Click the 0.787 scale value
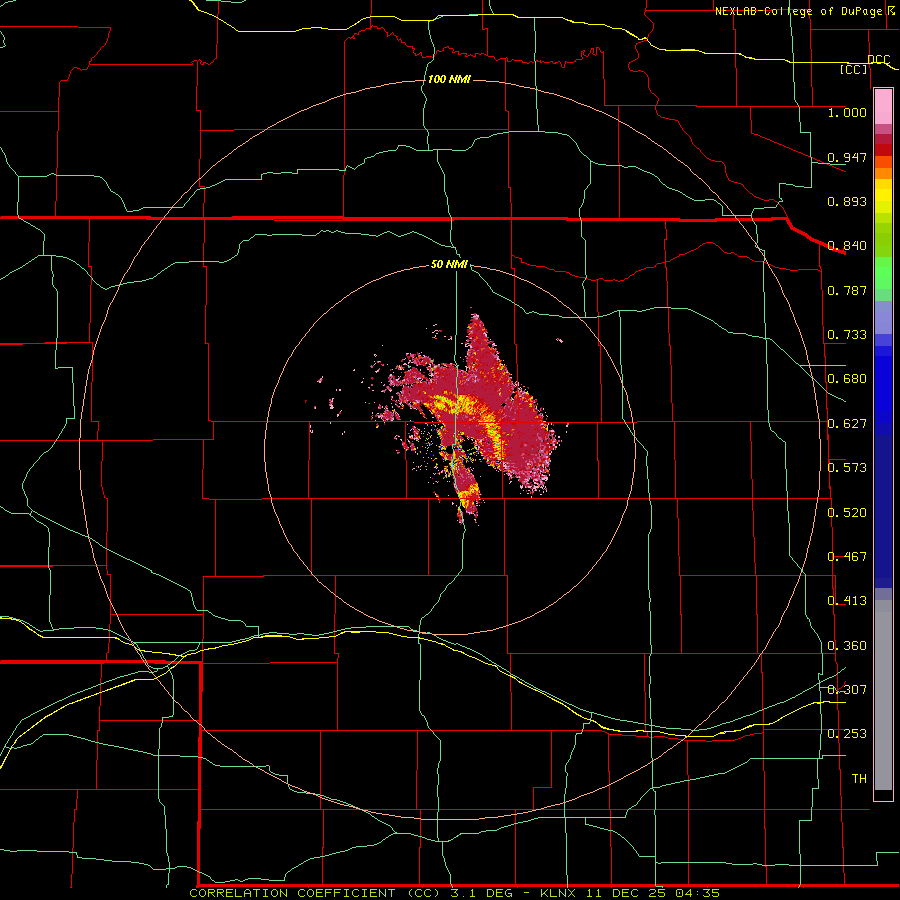 [847, 290]
